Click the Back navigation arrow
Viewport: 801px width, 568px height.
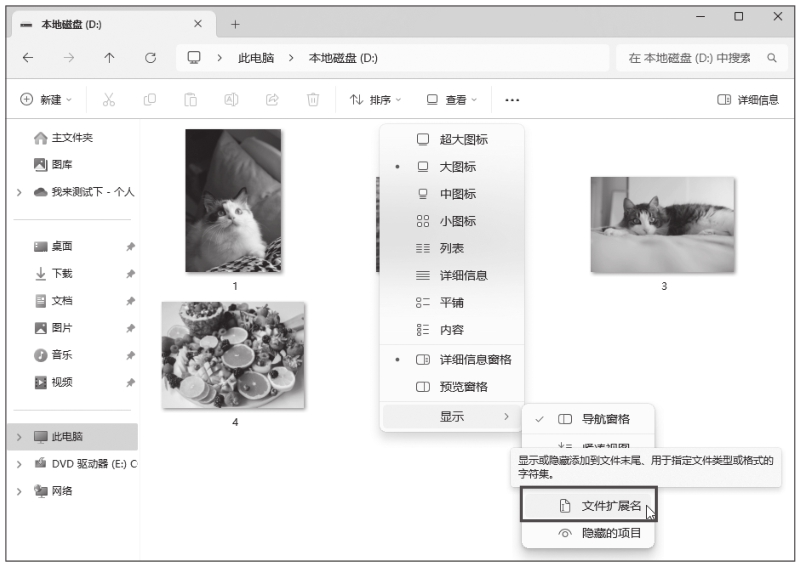click(x=28, y=58)
